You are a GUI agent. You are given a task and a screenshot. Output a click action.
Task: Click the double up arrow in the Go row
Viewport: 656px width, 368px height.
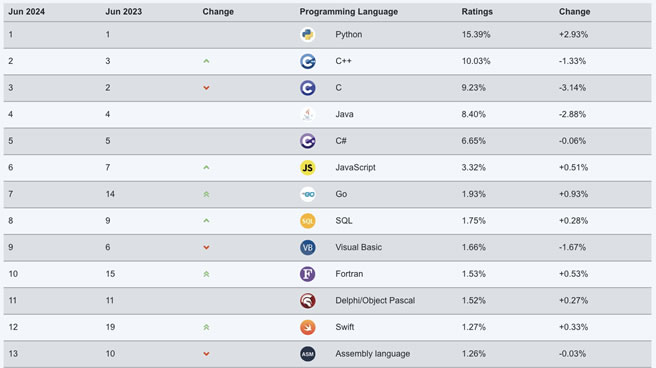tap(206, 194)
